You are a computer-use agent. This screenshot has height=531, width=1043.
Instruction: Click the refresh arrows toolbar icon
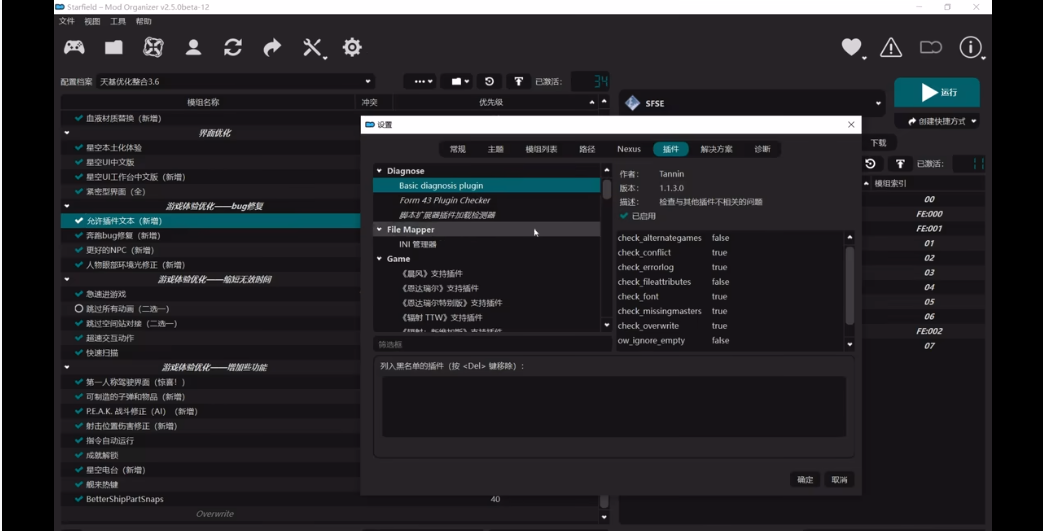[x=232, y=47]
